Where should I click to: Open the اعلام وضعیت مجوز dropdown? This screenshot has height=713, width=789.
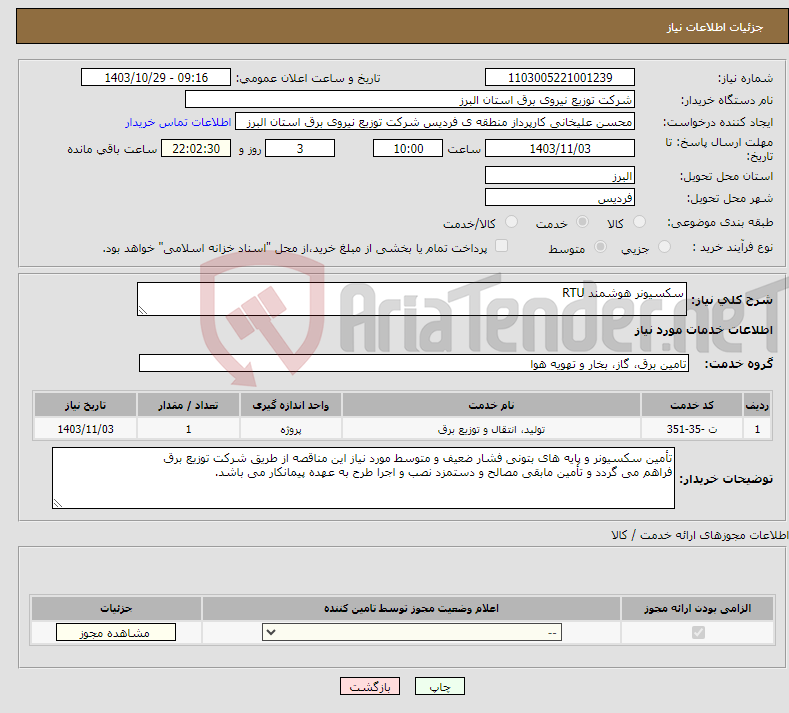(x=412, y=632)
